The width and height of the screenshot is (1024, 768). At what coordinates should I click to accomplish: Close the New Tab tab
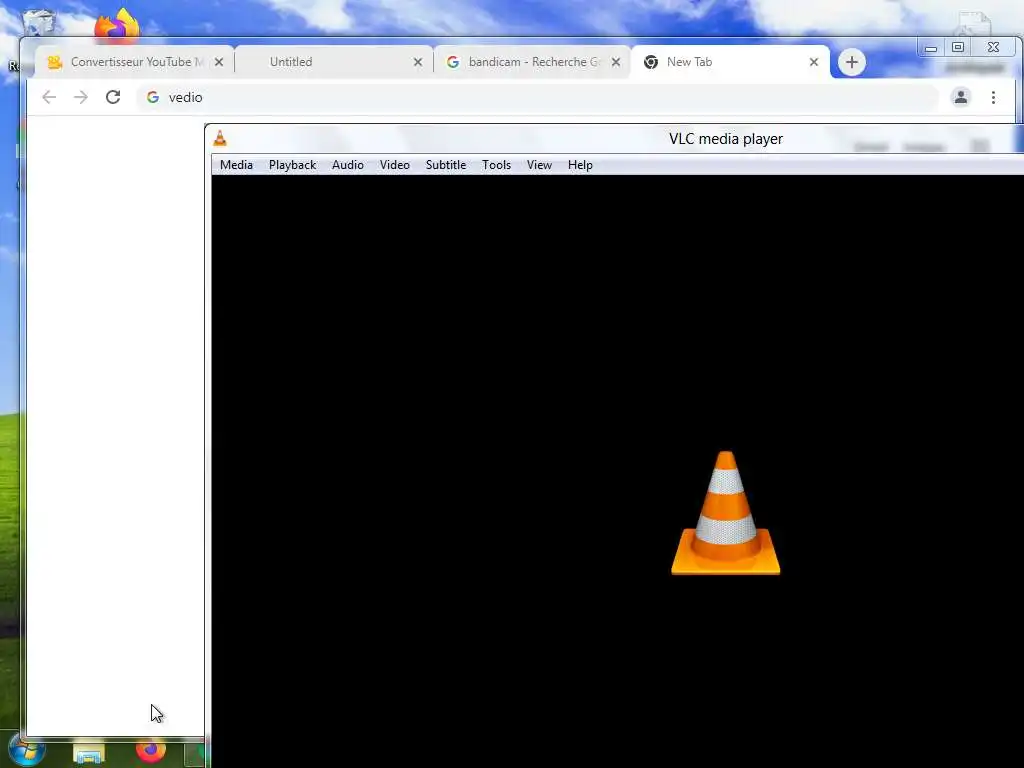pos(814,62)
